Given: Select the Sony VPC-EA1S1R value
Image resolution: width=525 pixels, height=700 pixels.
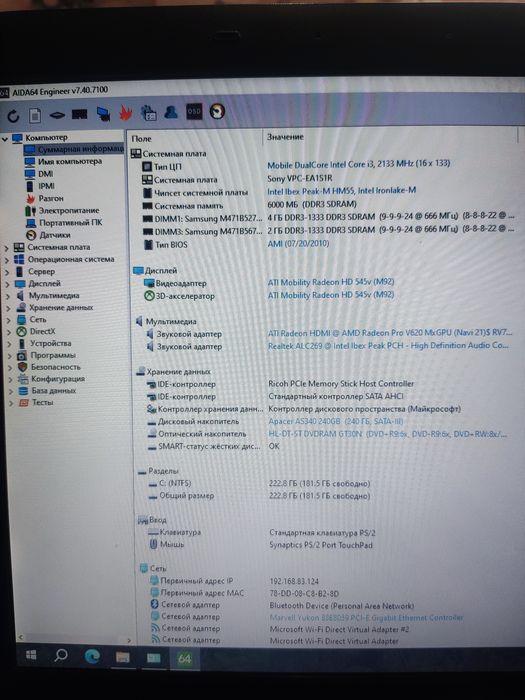Looking at the screenshot, I should coord(300,178).
